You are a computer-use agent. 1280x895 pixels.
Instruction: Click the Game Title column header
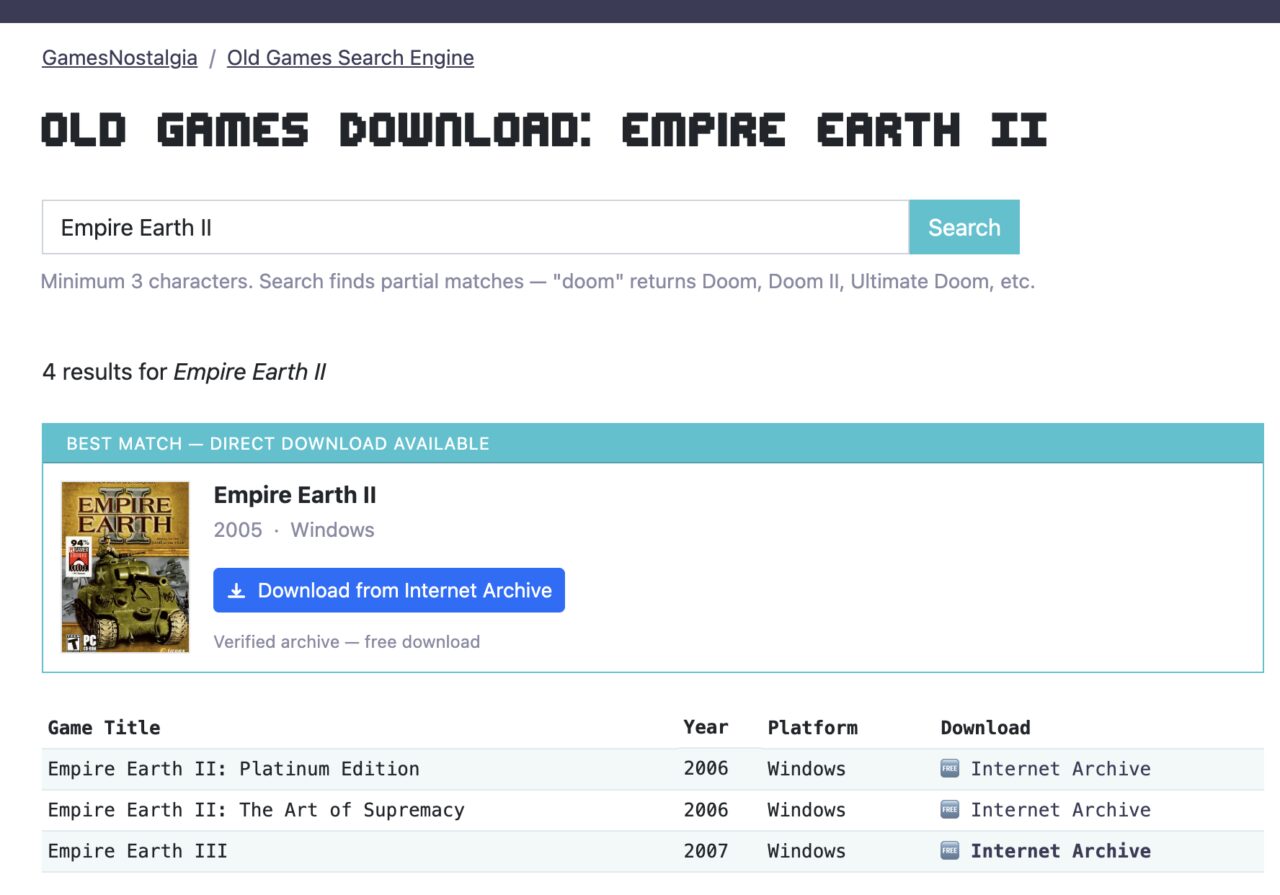104,728
